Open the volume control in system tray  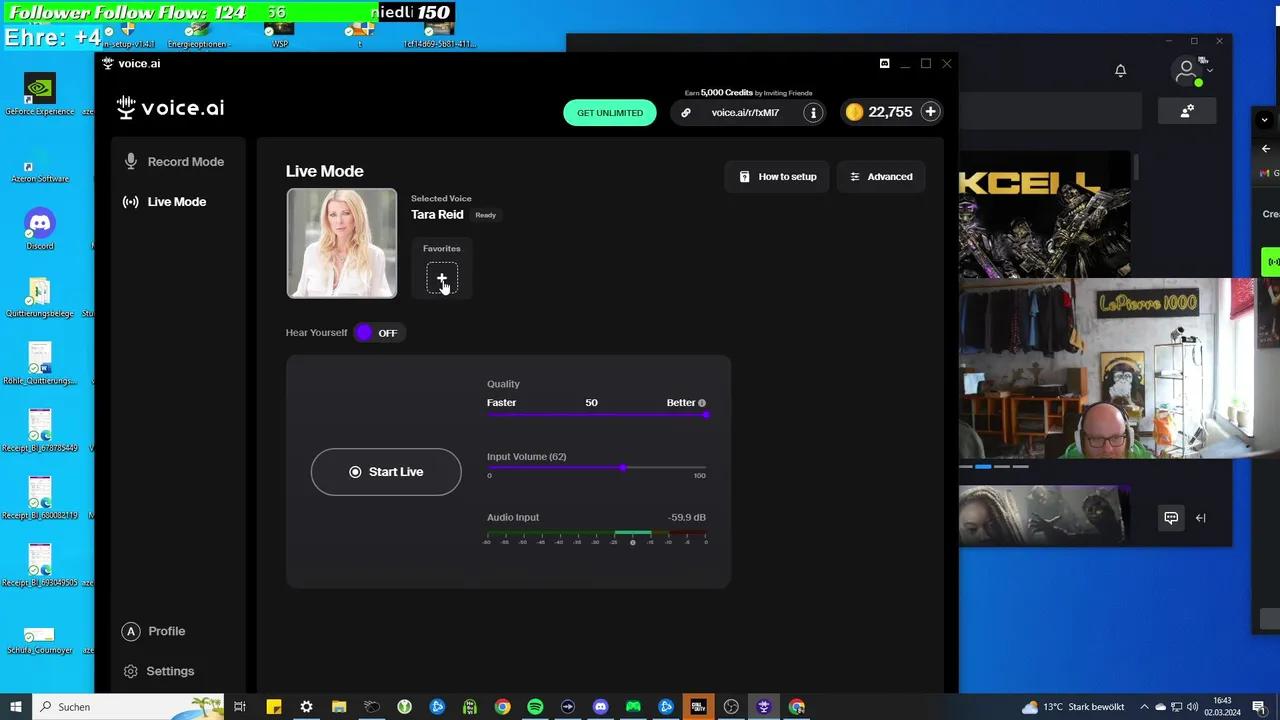pos(1192,707)
